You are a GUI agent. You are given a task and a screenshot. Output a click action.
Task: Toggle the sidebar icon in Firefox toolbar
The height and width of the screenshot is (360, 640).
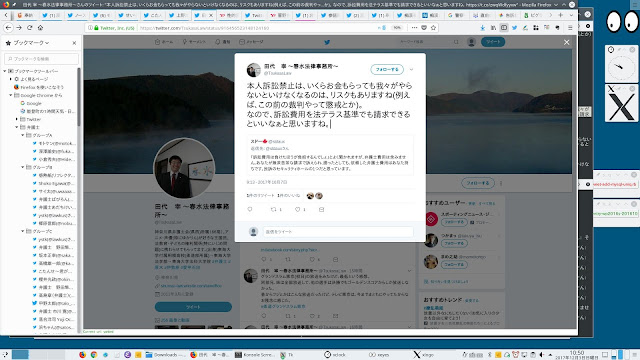504,28
